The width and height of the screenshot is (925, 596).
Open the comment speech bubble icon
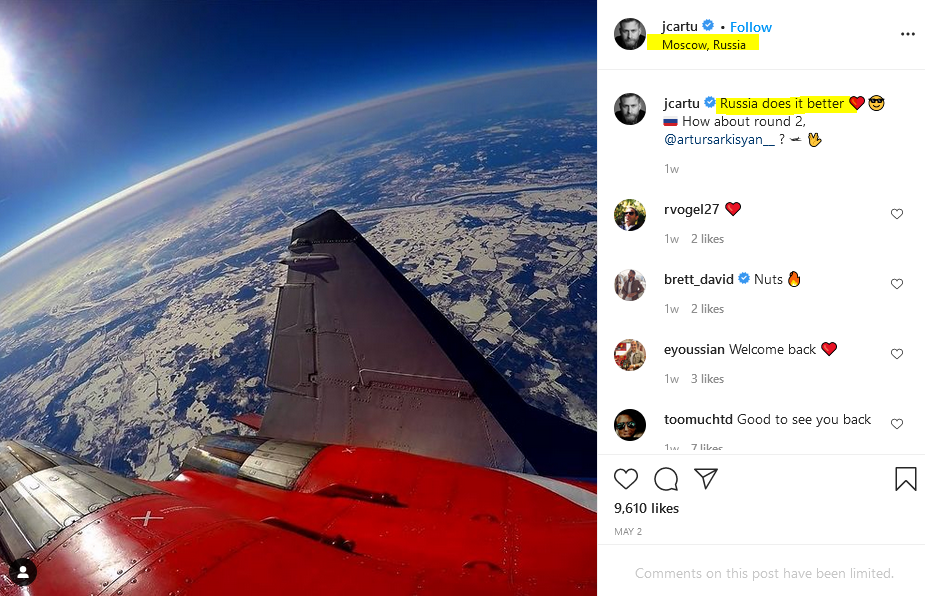666,478
